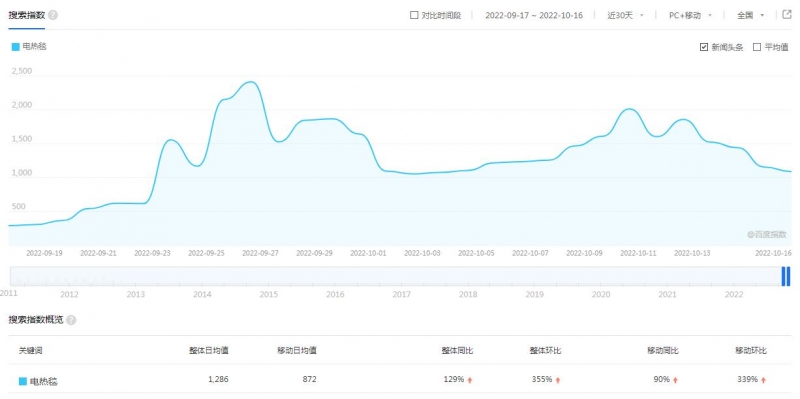Open the PC+移动 device dropdown
Viewport: 800px width, 399px height.
pos(690,15)
